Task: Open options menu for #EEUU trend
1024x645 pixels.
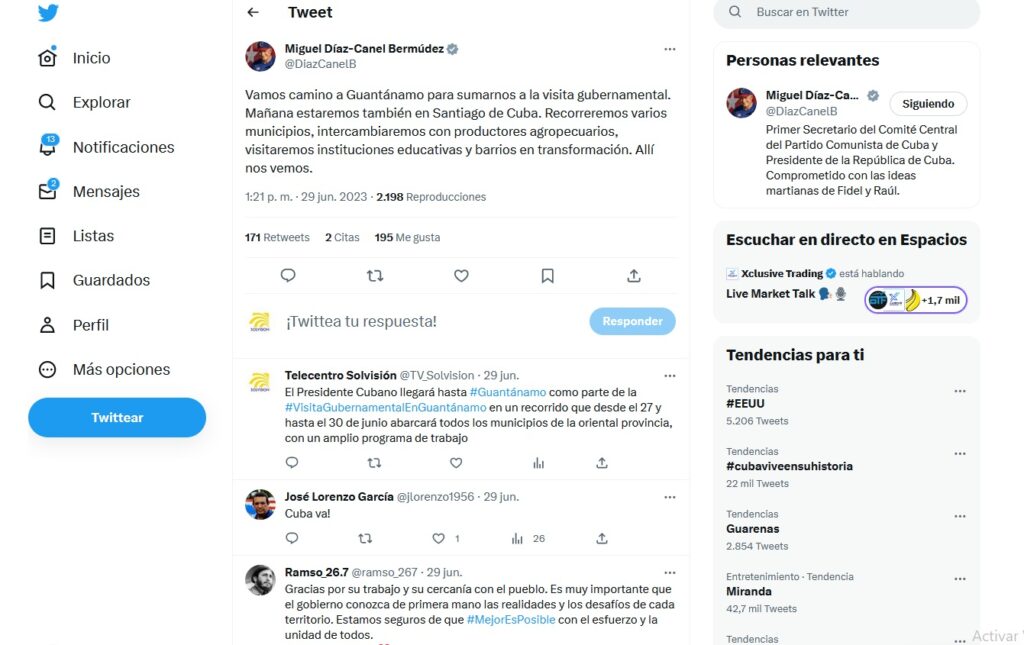Action: (959, 391)
